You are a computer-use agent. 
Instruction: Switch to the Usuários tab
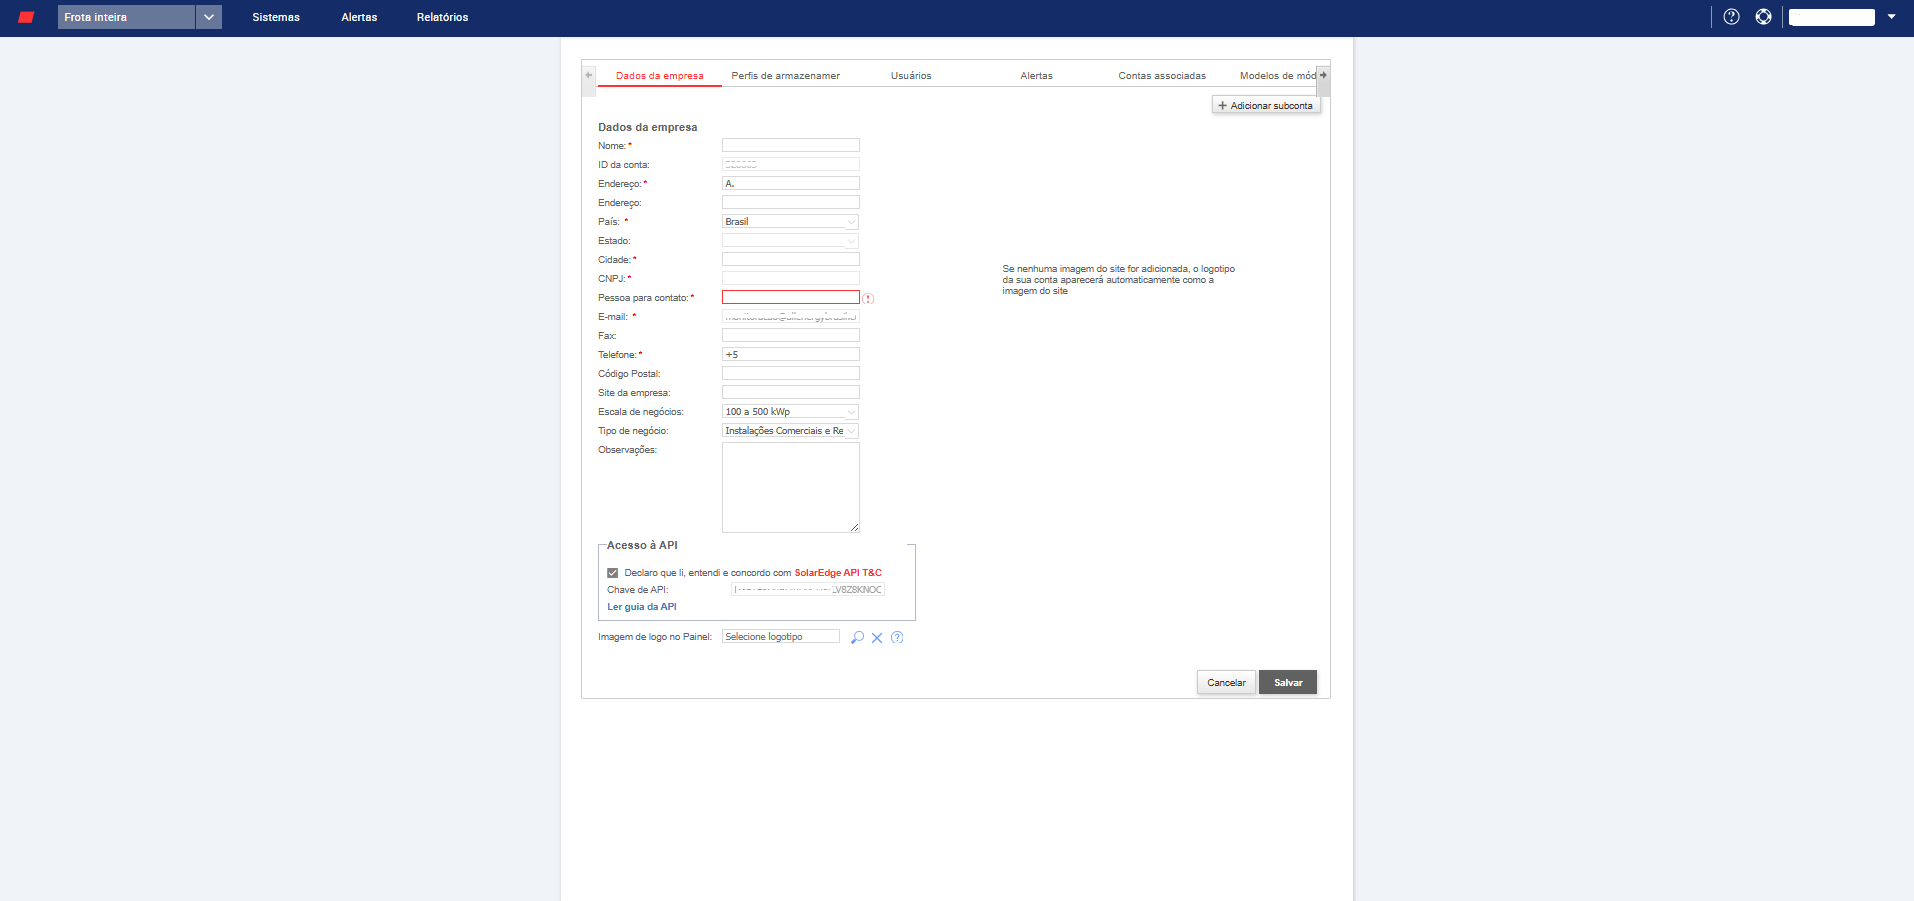[911, 76]
